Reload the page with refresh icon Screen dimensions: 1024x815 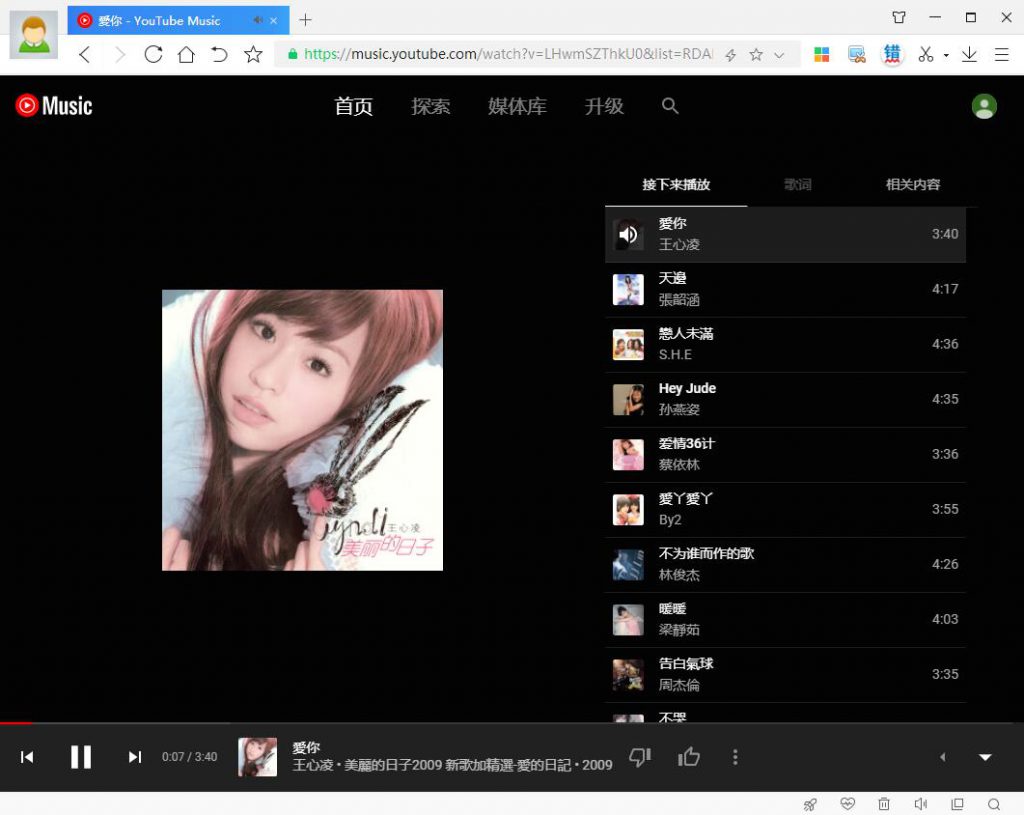153,54
